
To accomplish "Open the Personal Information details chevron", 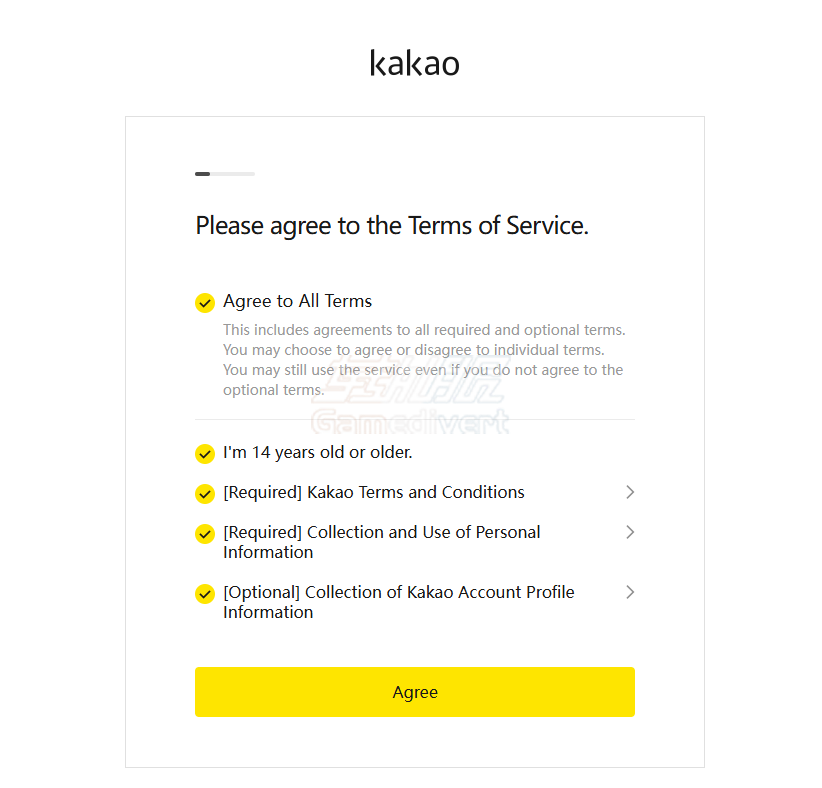I will tap(630, 532).
